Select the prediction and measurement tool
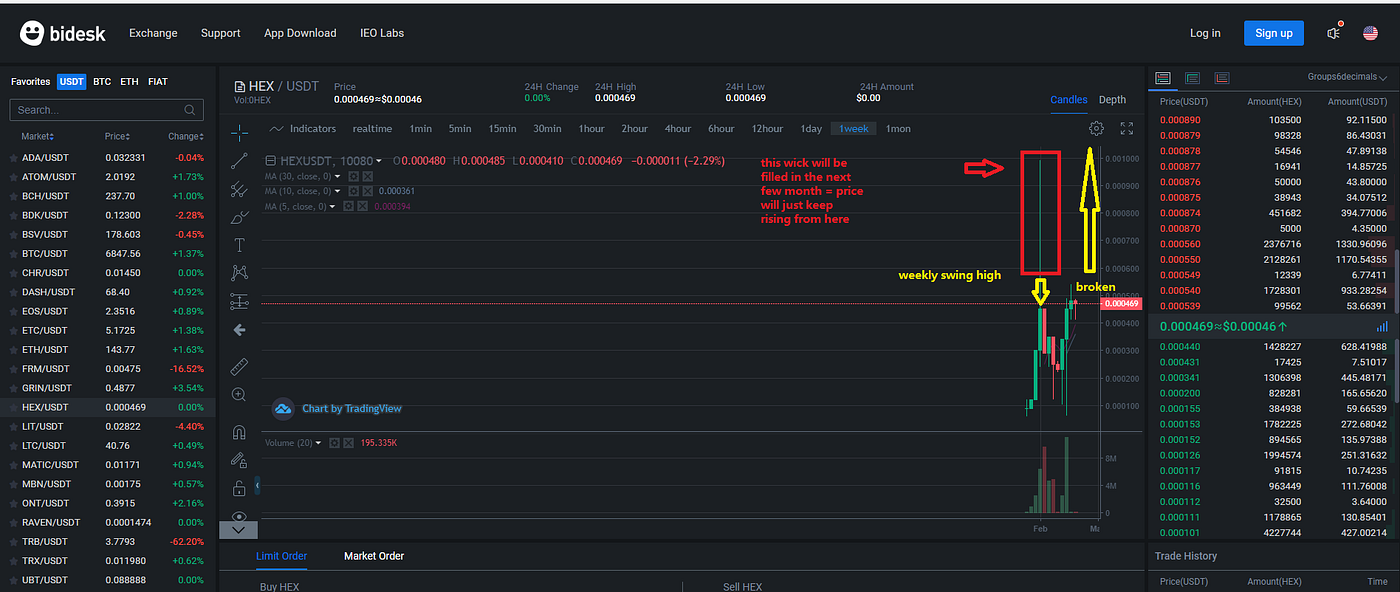The height and width of the screenshot is (592, 1400). tap(239, 301)
